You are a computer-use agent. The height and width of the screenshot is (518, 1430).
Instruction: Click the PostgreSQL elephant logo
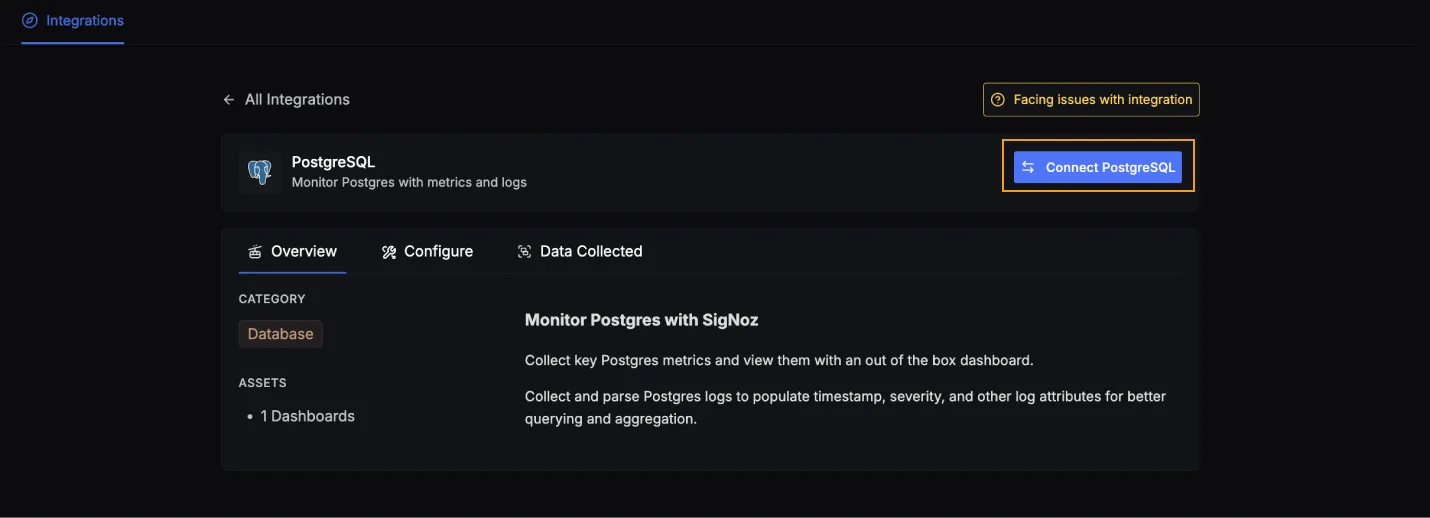(x=260, y=172)
